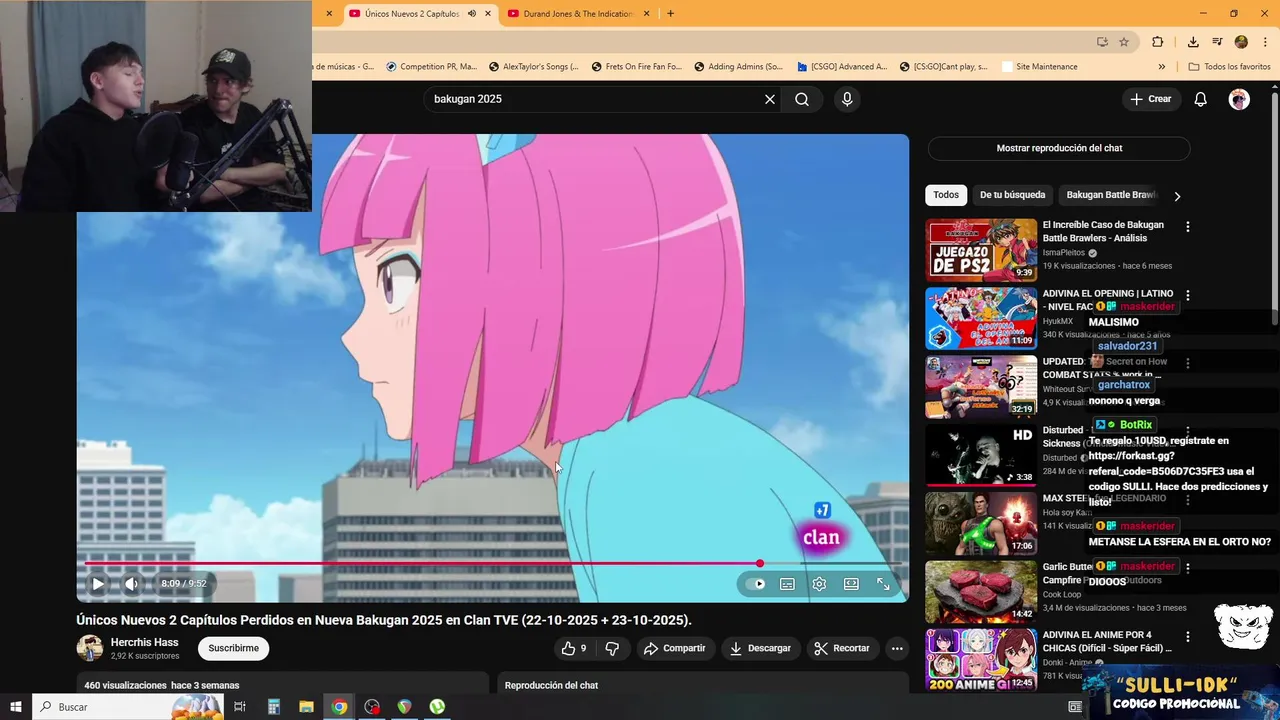
Task: Open Chrome three-dot menu
Action: coord(1265,42)
